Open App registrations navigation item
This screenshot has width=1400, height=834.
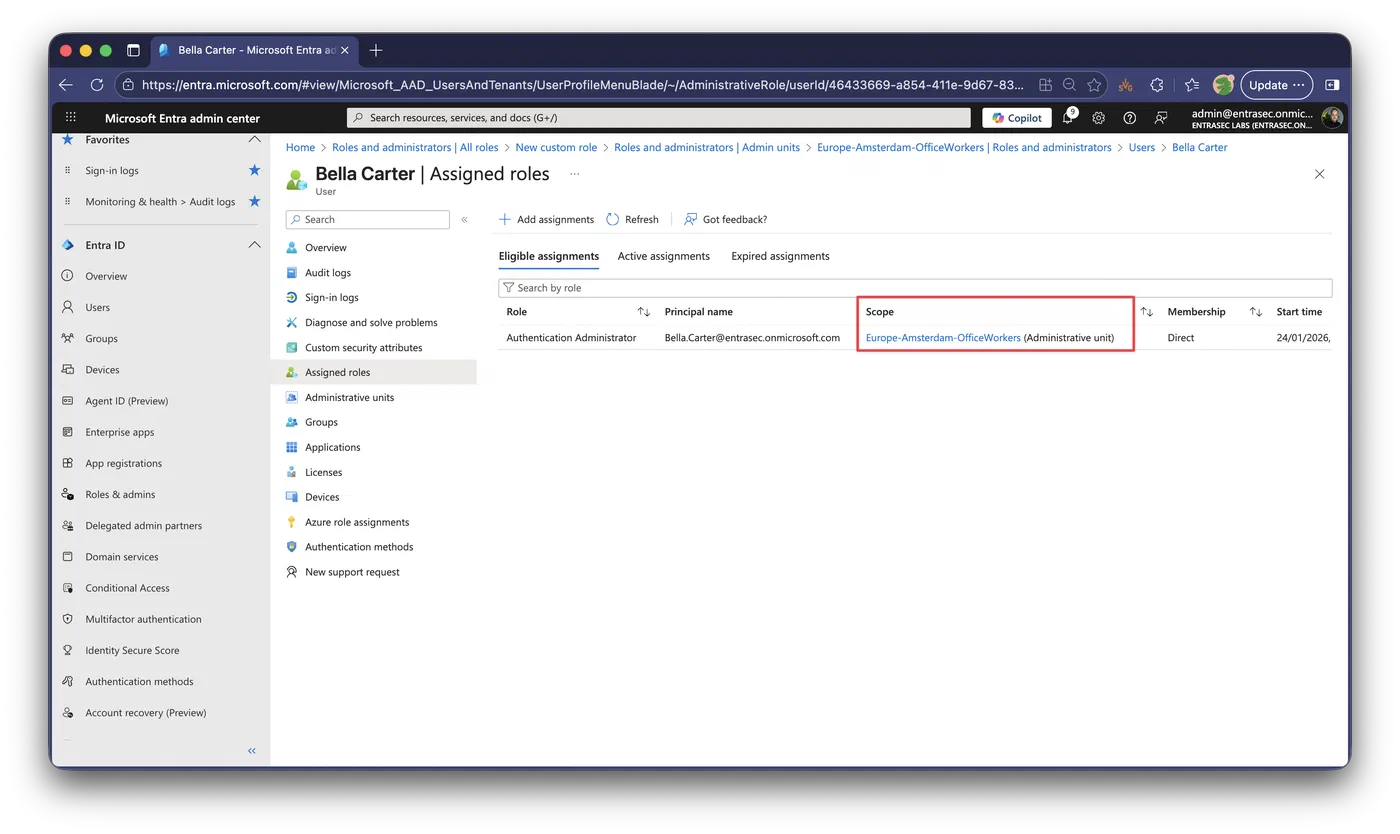[x=123, y=463]
